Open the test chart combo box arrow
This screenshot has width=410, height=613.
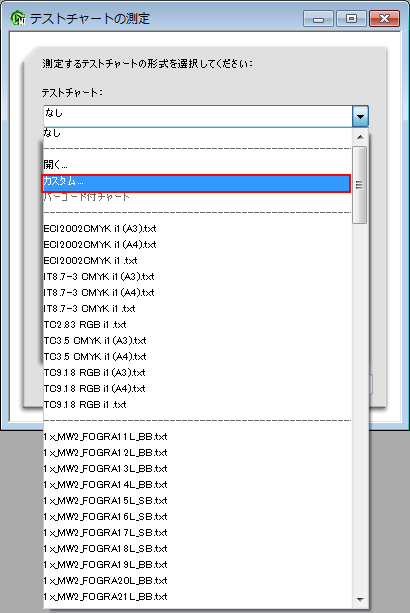click(360, 116)
